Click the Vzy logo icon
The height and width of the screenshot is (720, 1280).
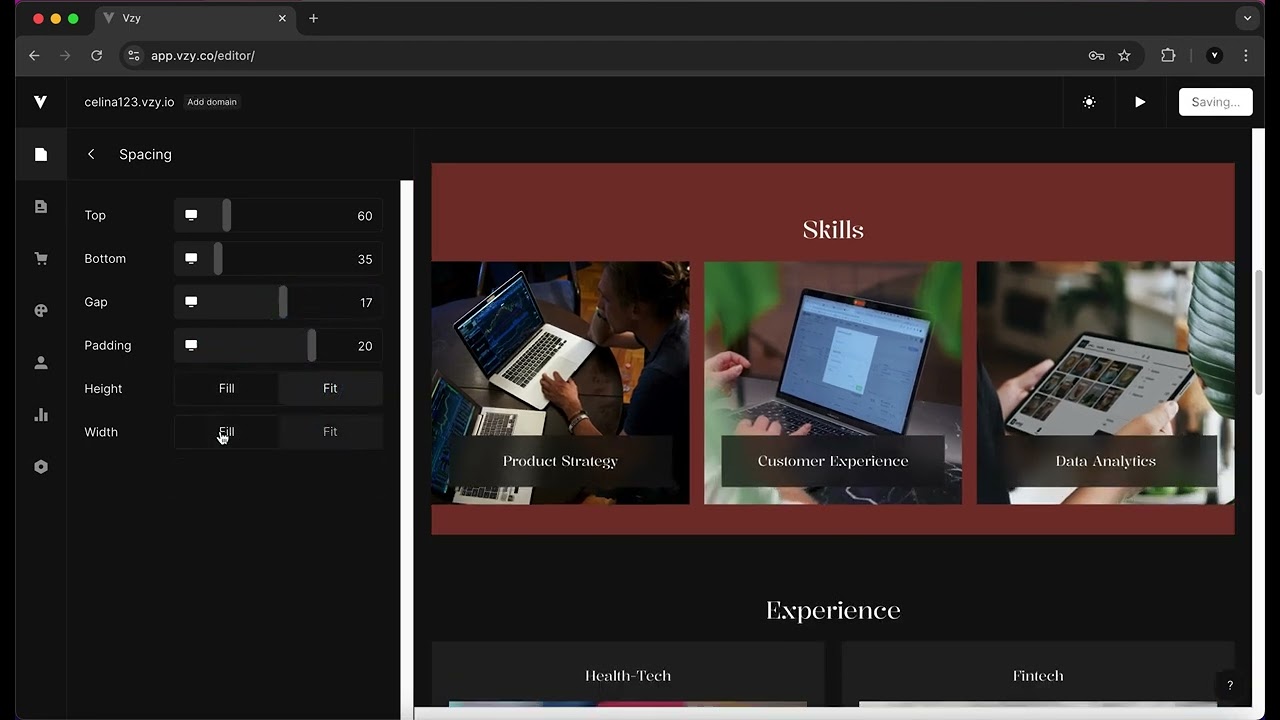pos(40,102)
